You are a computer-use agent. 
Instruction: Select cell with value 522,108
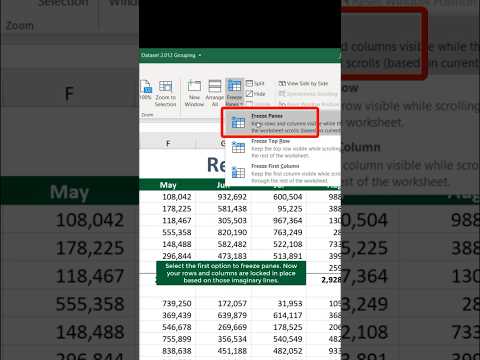point(280,244)
